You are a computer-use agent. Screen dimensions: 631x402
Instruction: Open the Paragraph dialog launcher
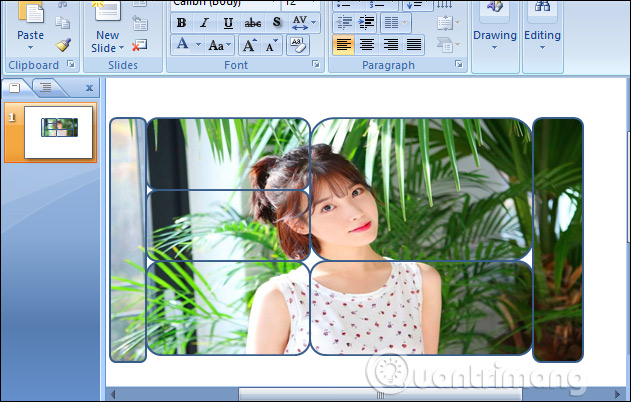click(x=459, y=64)
